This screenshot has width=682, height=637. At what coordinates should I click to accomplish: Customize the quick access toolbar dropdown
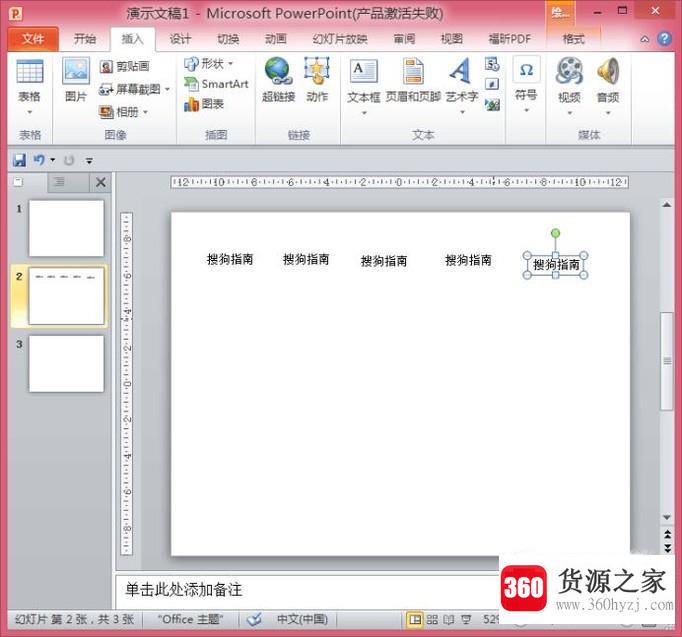click(89, 161)
